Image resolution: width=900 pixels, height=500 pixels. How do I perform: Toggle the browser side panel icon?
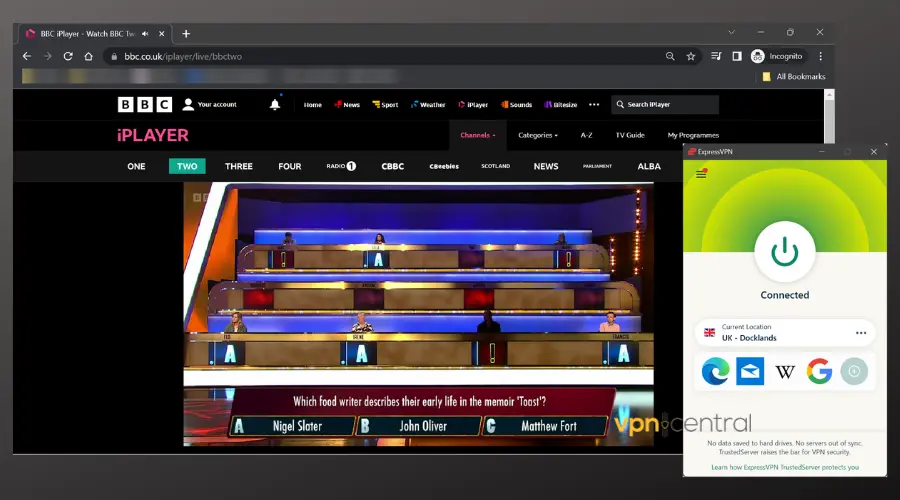tap(737, 56)
